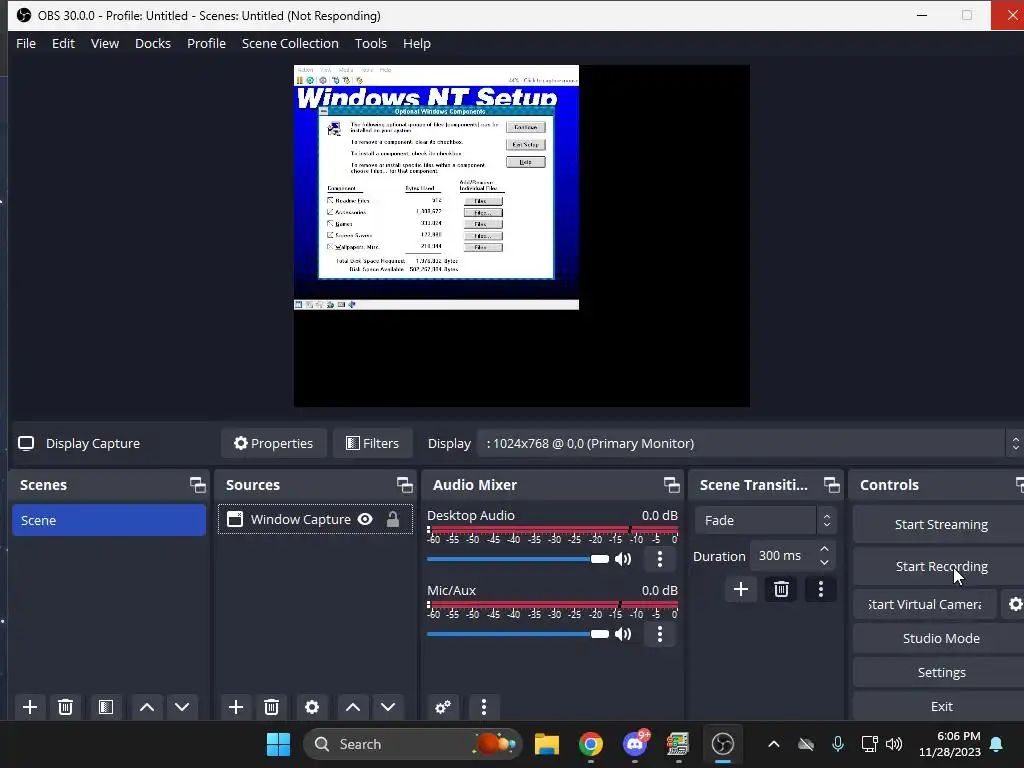The height and width of the screenshot is (768, 1024).
Task: Click Start Virtual Camera
Action: click(x=925, y=605)
